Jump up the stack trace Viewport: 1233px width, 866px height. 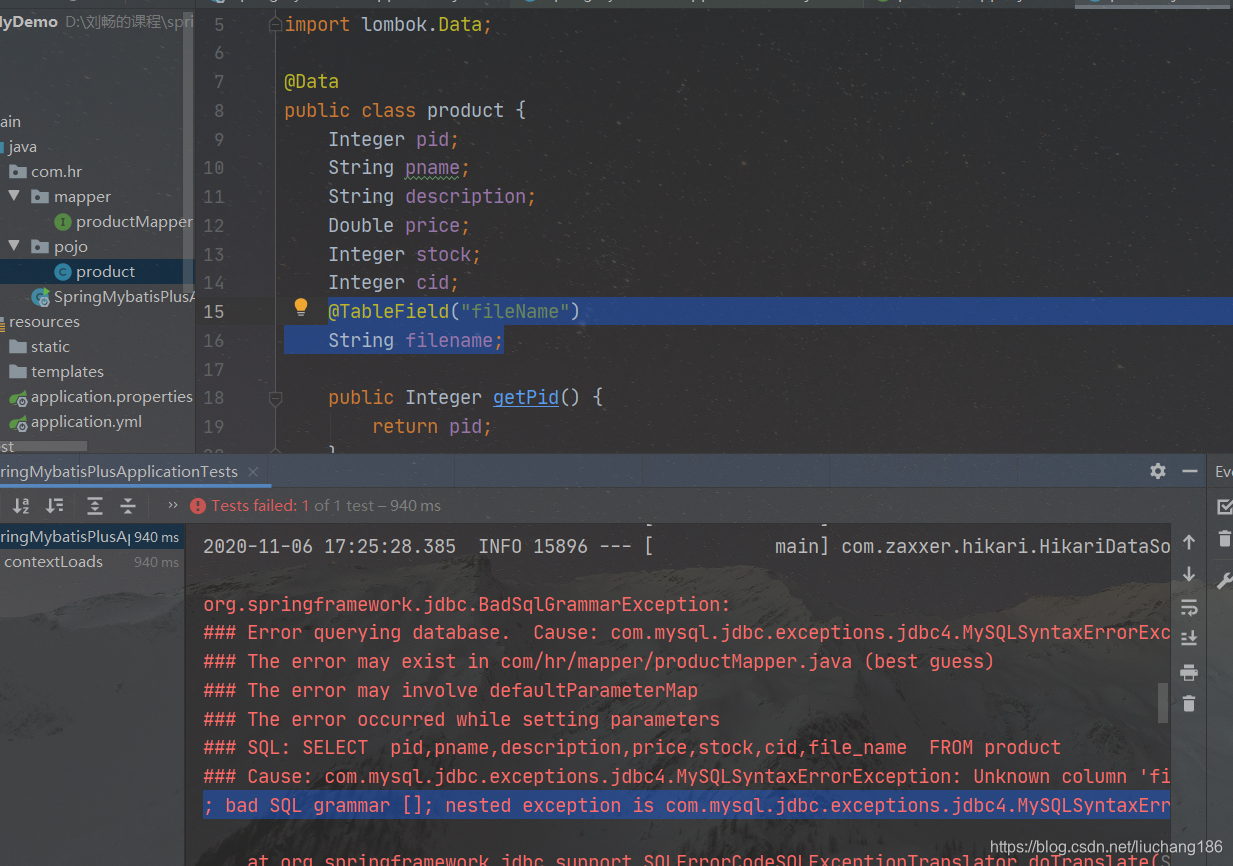pyautogui.click(x=1189, y=541)
